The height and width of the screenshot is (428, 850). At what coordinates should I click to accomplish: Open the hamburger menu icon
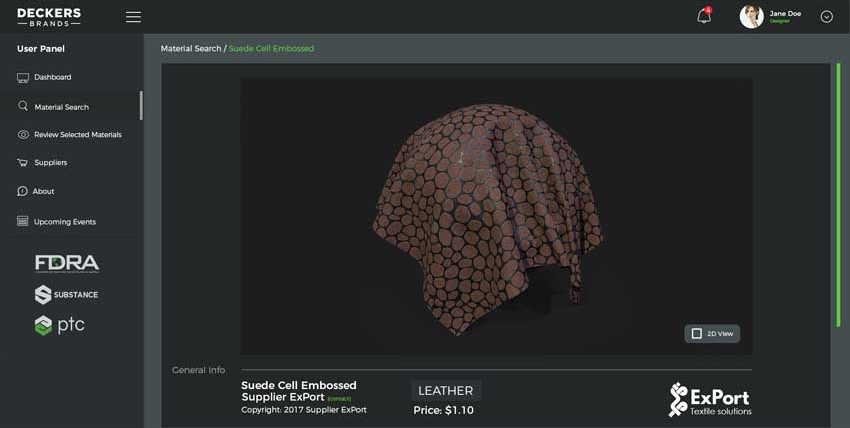pyautogui.click(x=133, y=17)
